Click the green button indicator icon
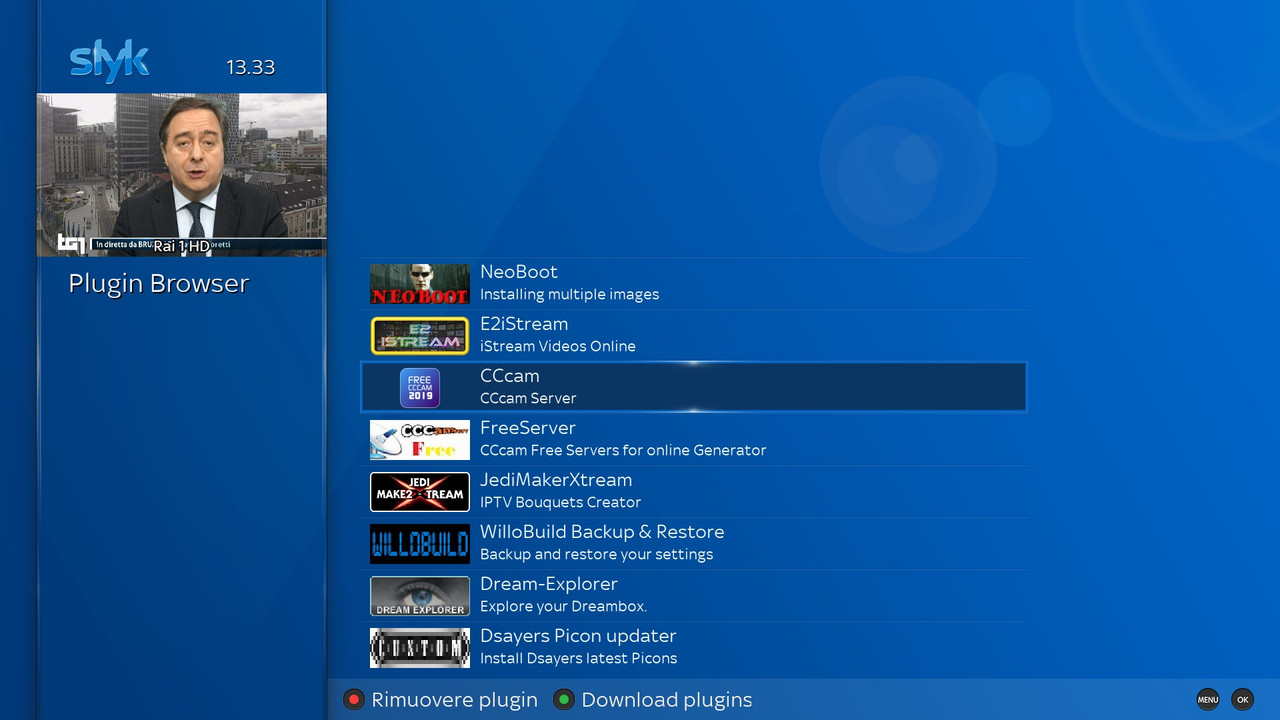Viewport: 1280px width, 720px height. [x=564, y=700]
